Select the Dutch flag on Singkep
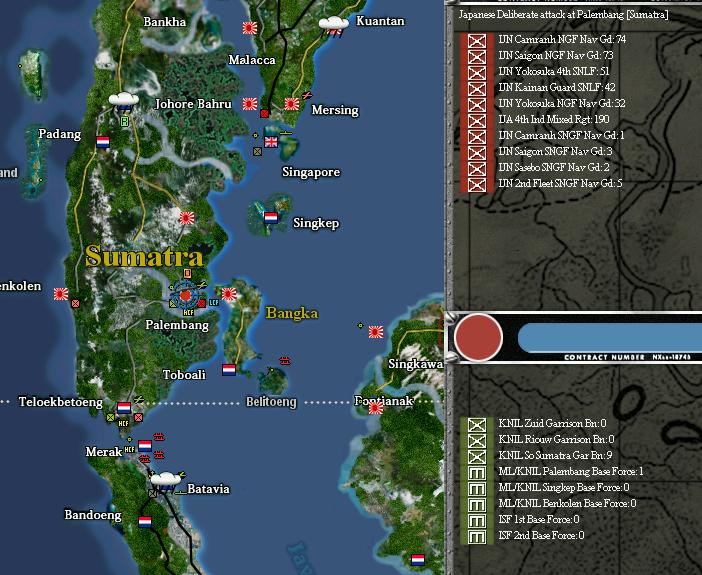This screenshot has width=702, height=575. pos(271,218)
